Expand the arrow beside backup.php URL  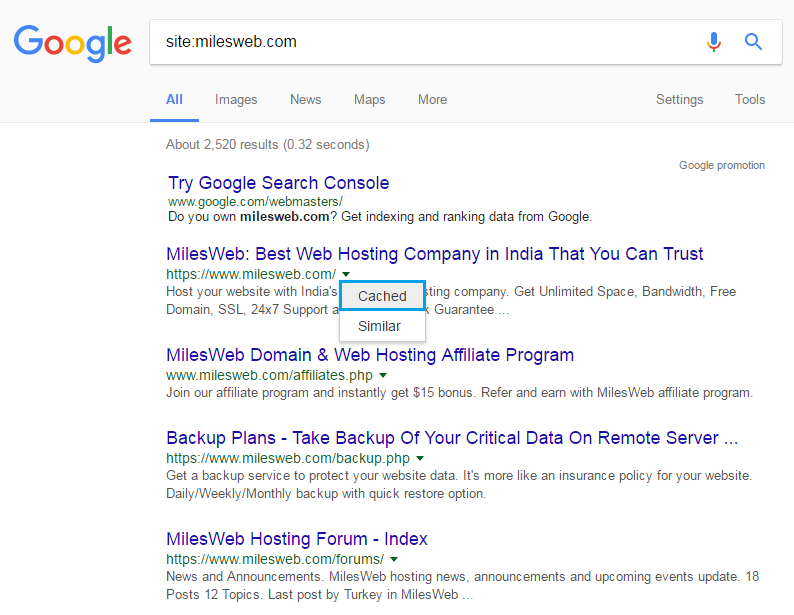click(x=420, y=459)
